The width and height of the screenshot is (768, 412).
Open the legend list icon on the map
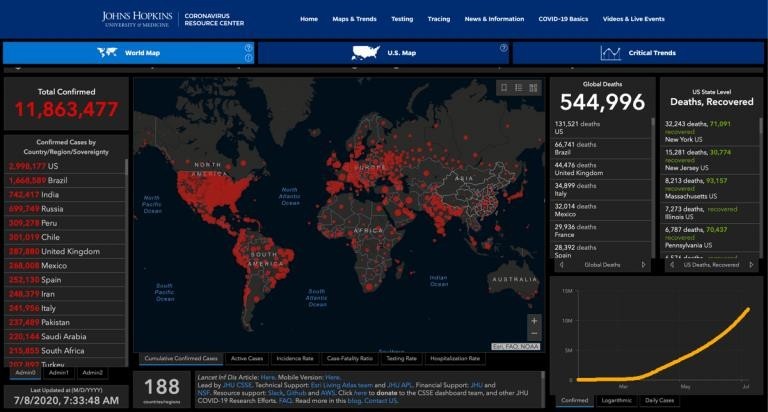(519, 88)
